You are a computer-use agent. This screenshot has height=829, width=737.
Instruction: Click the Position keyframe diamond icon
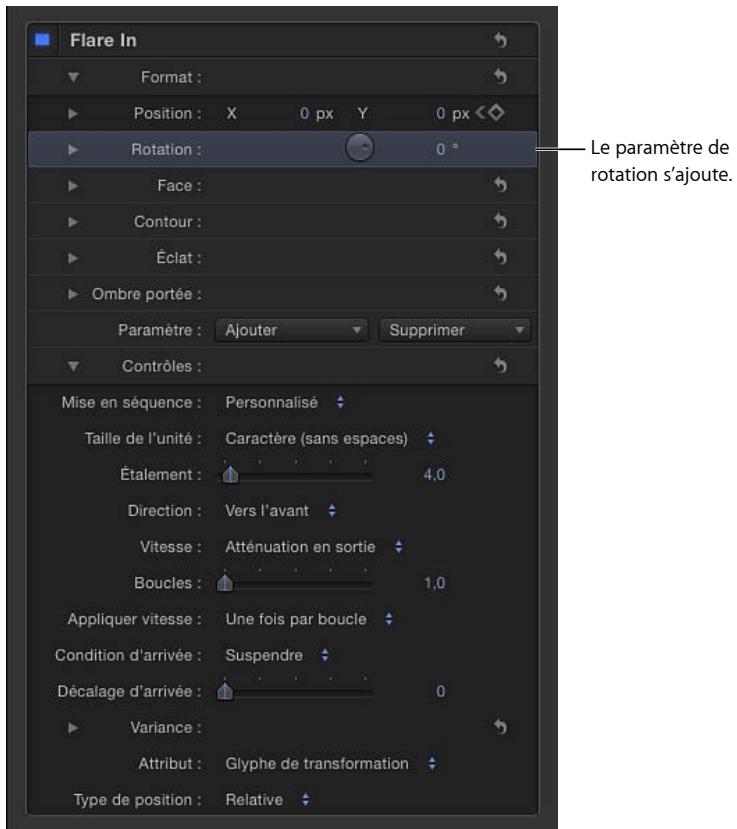(x=496, y=113)
